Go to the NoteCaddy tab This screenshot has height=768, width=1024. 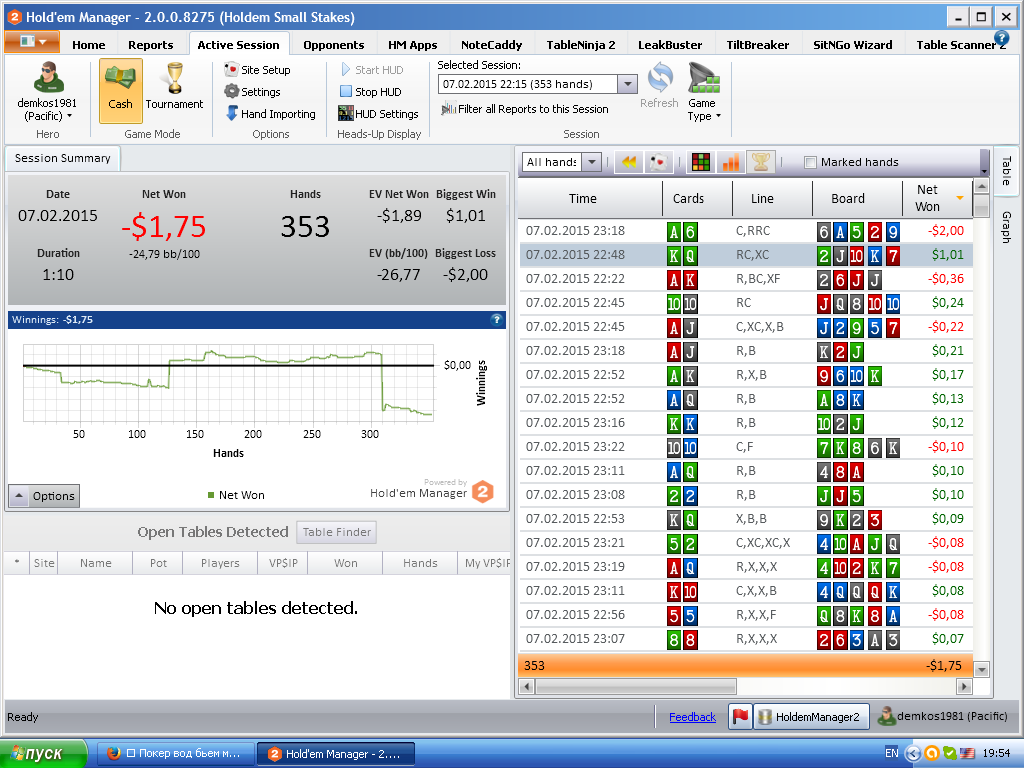tap(491, 44)
